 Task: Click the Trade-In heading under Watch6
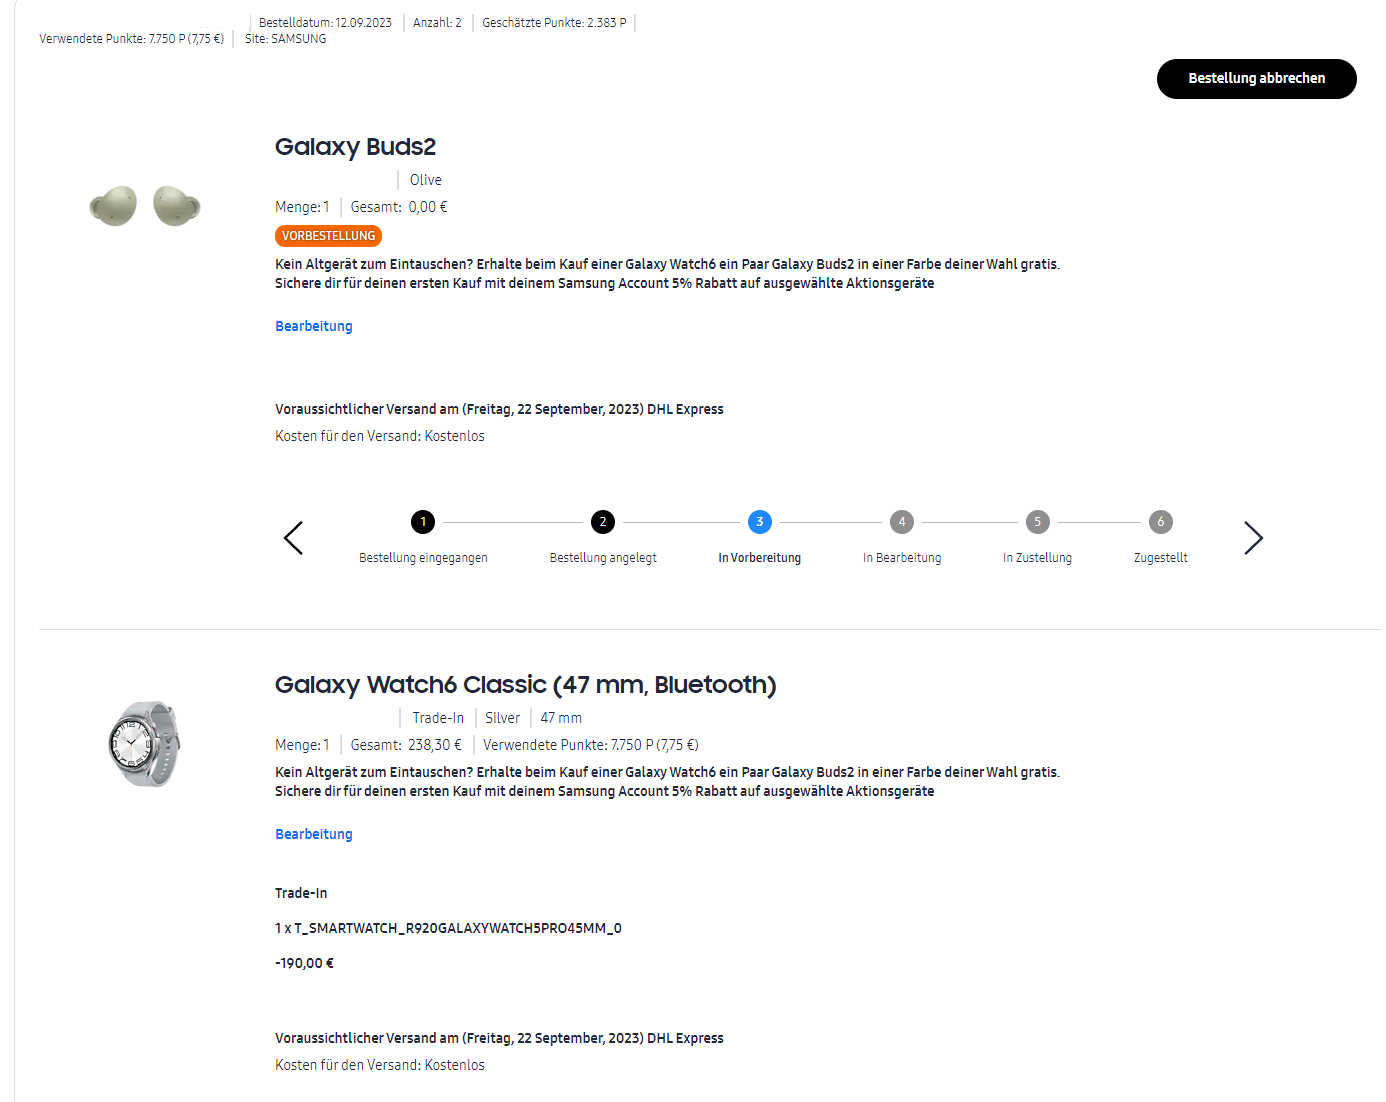[x=301, y=893]
